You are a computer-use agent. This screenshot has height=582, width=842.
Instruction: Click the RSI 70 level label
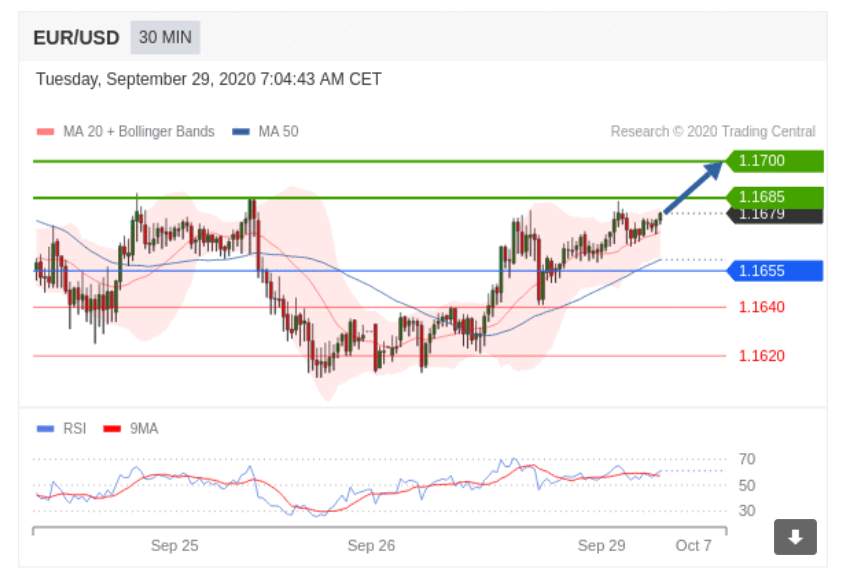pyautogui.click(x=747, y=459)
